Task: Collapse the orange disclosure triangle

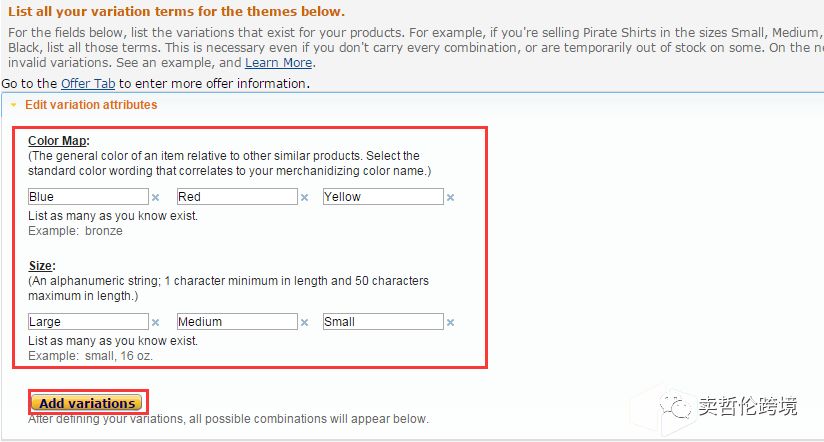Action: [14, 105]
